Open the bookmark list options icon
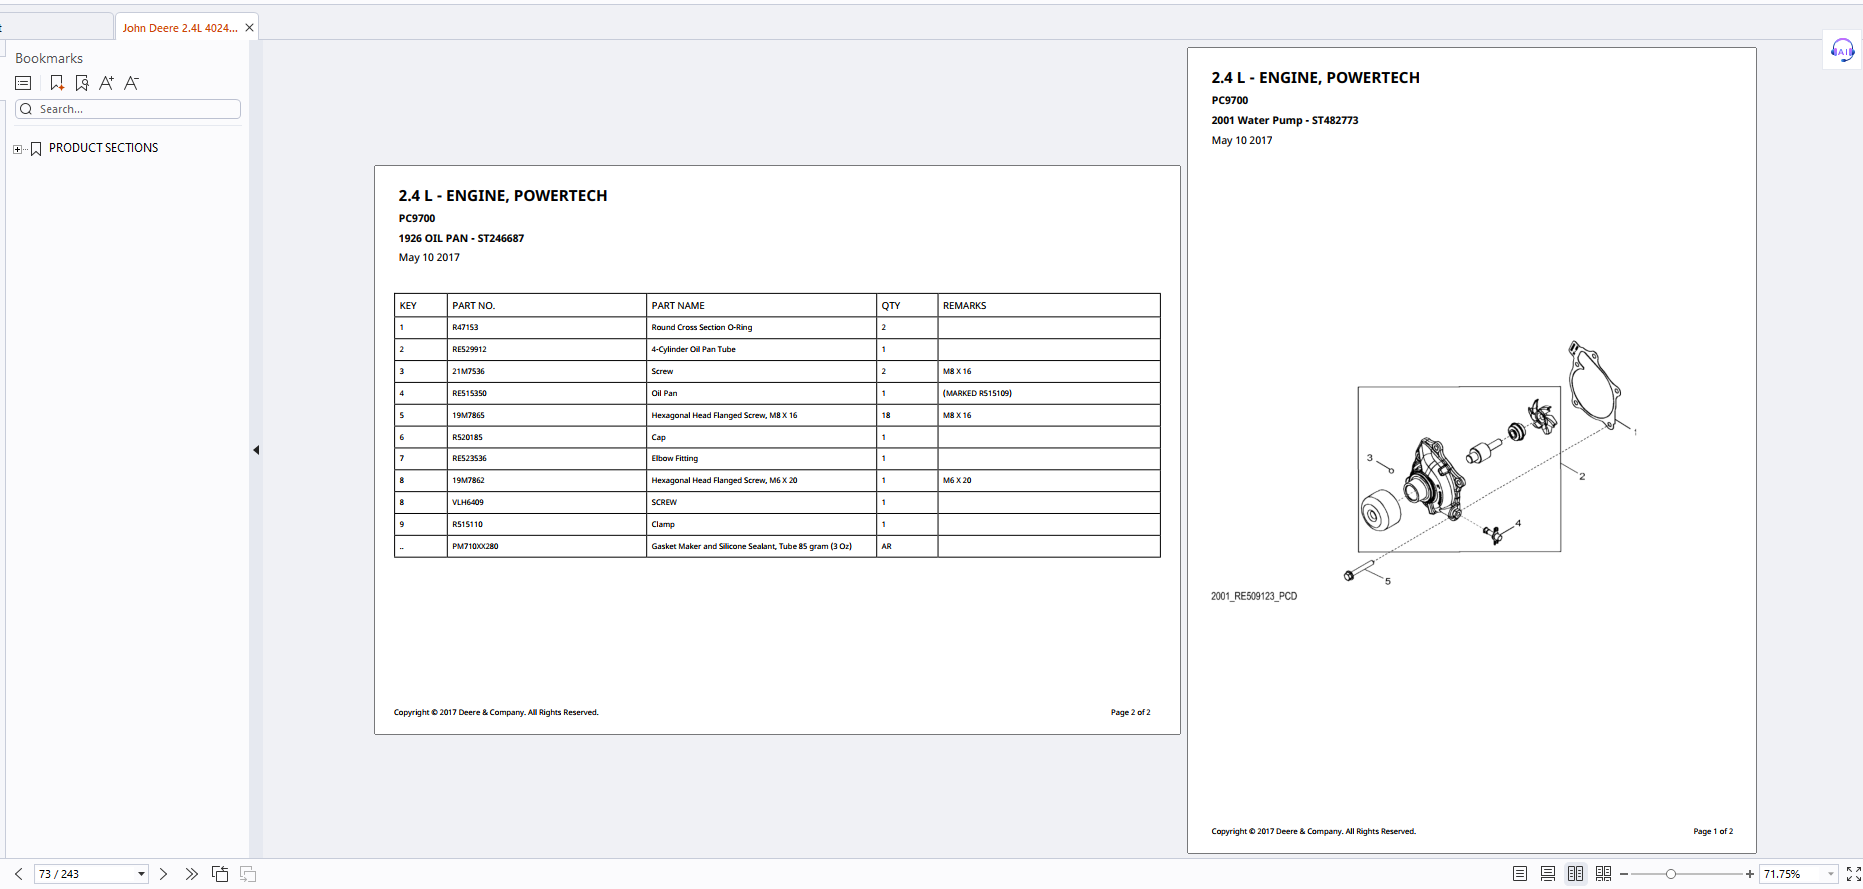The width and height of the screenshot is (1863, 889). 24,83
